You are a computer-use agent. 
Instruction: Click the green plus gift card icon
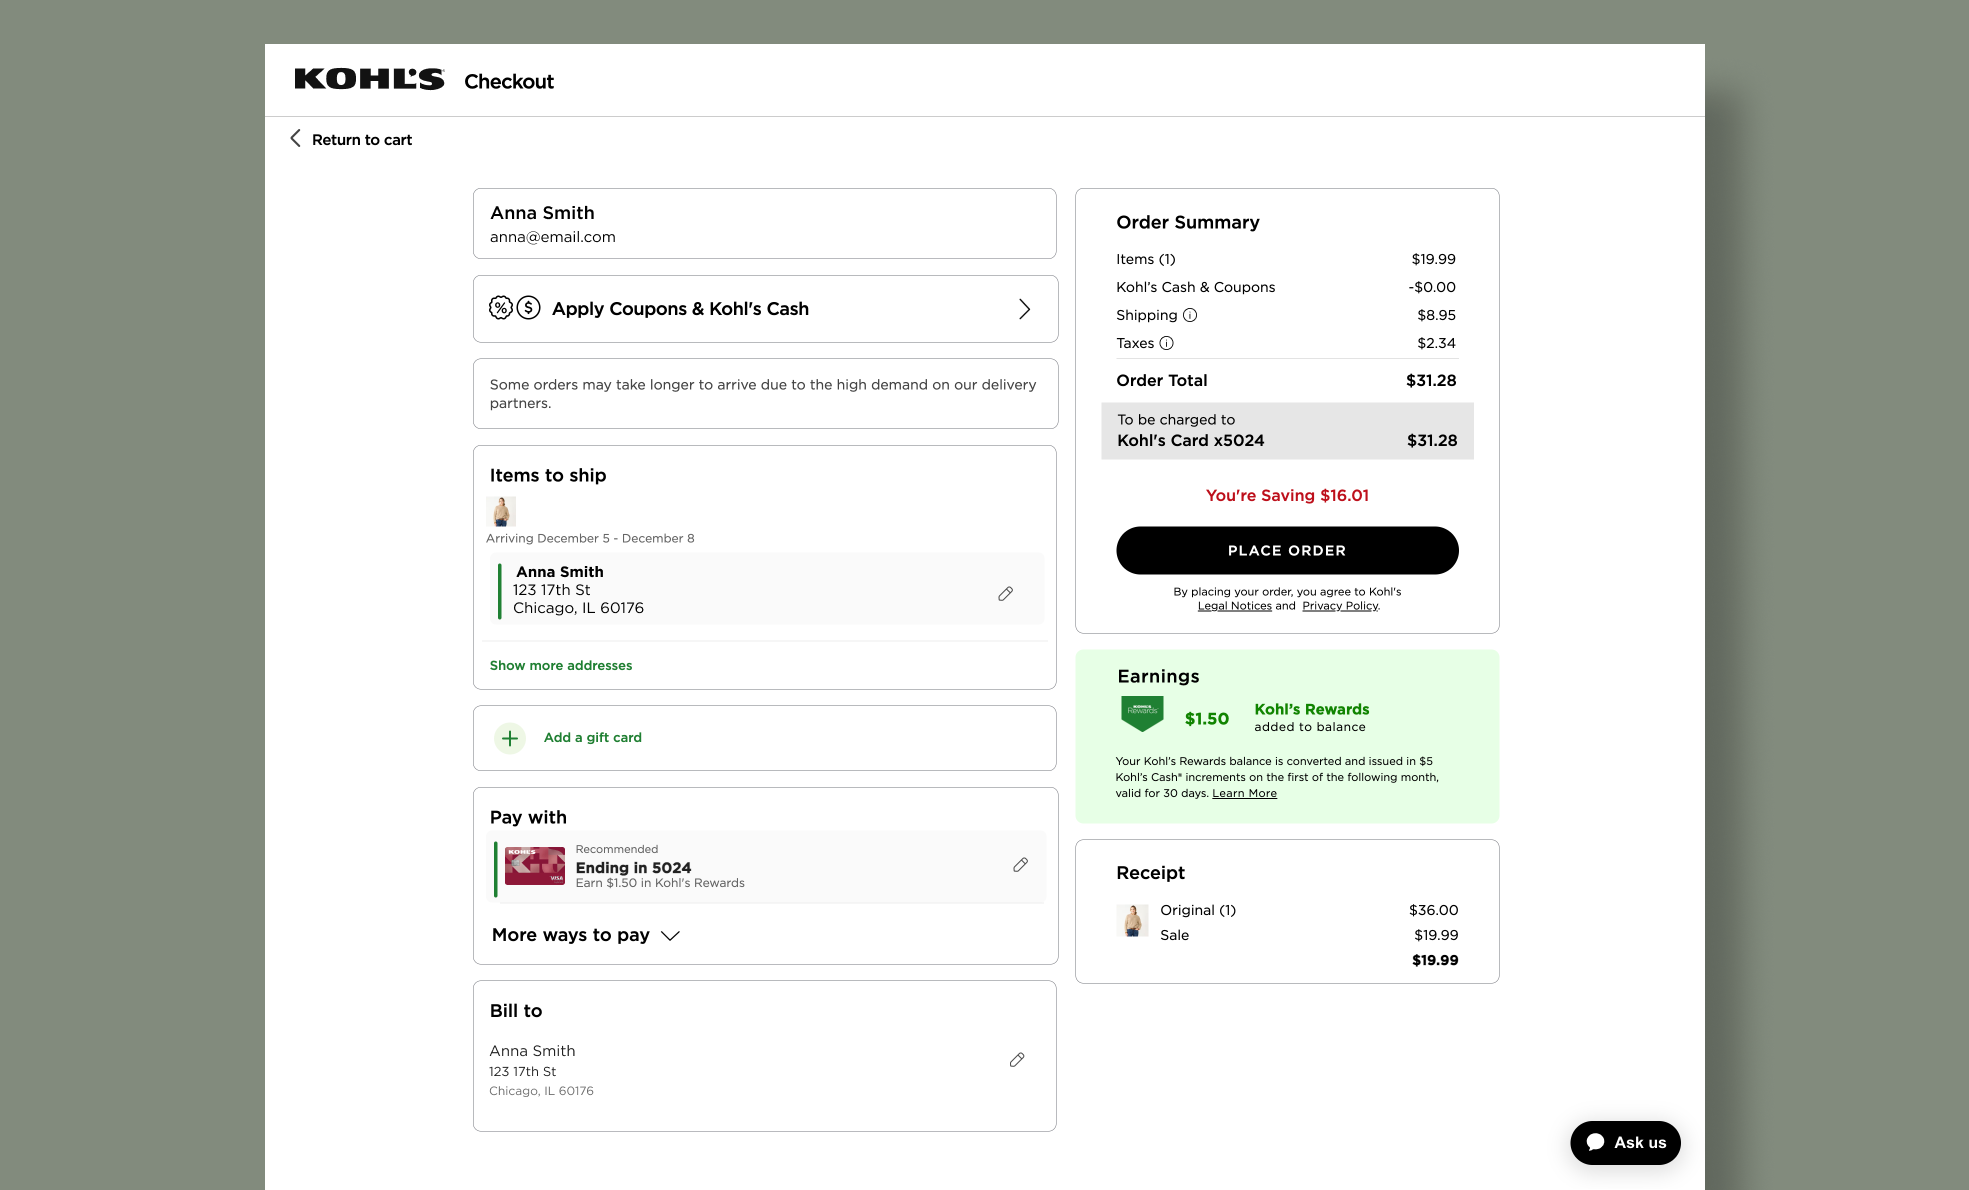[x=510, y=738]
